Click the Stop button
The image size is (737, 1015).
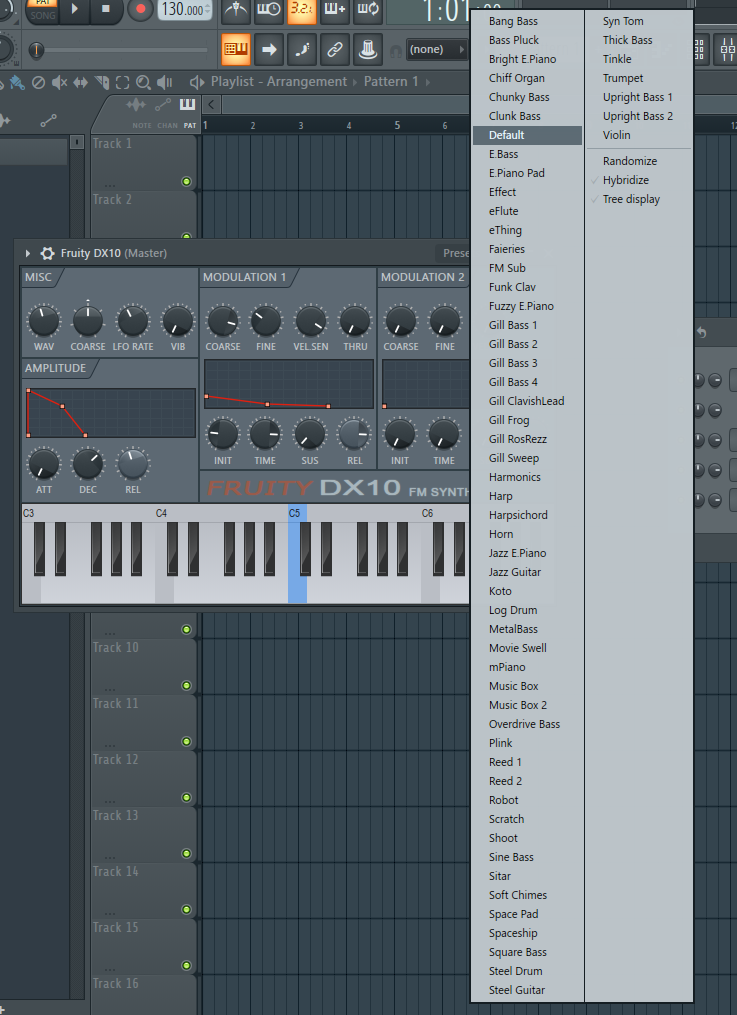(x=105, y=9)
